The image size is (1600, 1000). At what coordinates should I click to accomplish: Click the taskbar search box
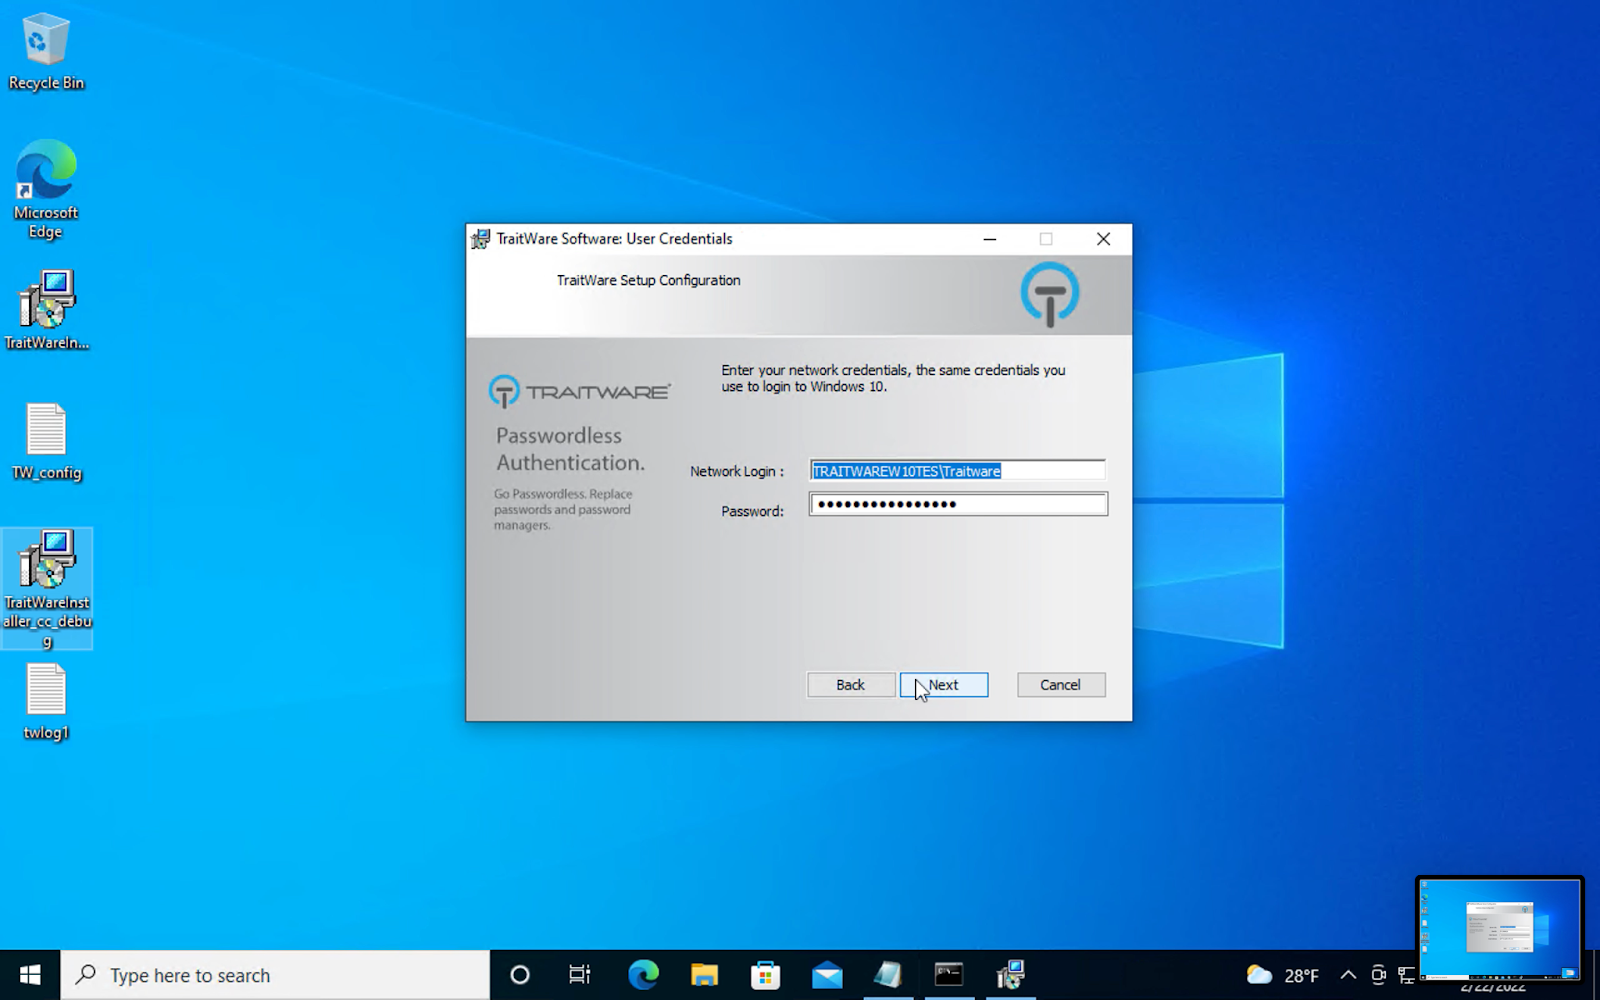tap(275, 975)
